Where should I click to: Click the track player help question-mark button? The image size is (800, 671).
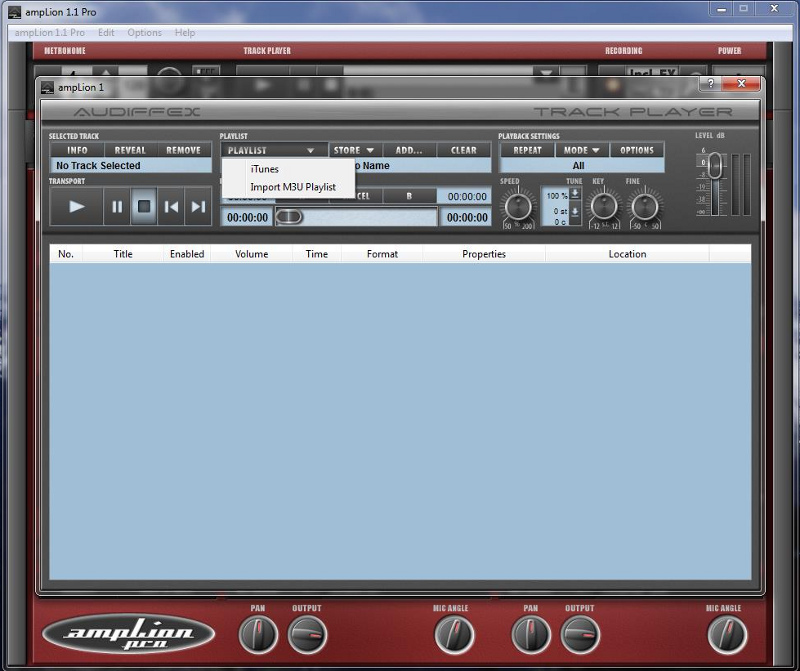pyautogui.click(x=711, y=83)
